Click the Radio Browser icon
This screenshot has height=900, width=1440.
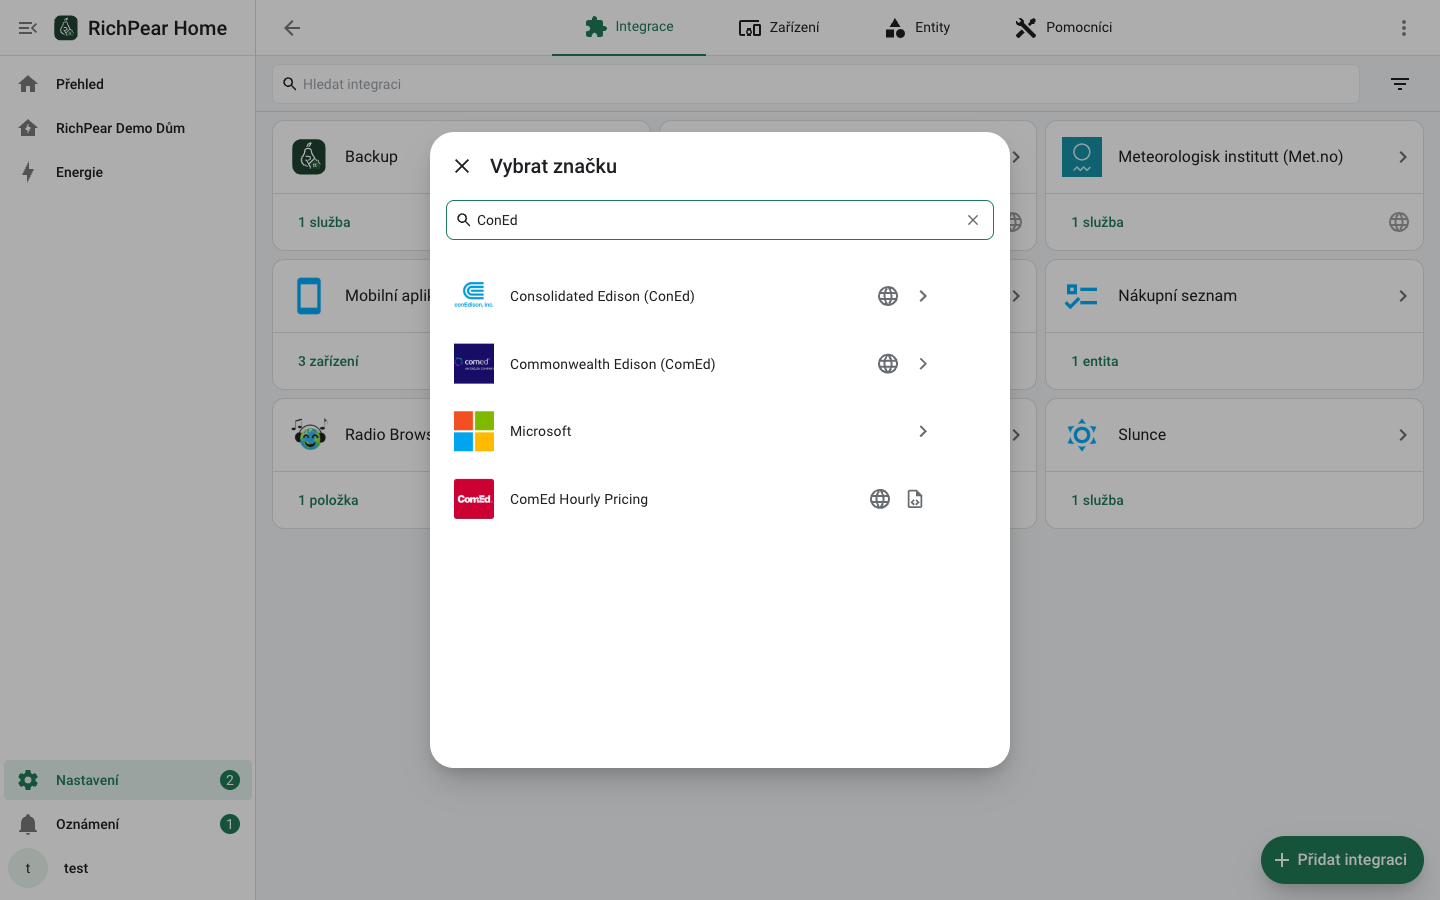click(x=309, y=435)
